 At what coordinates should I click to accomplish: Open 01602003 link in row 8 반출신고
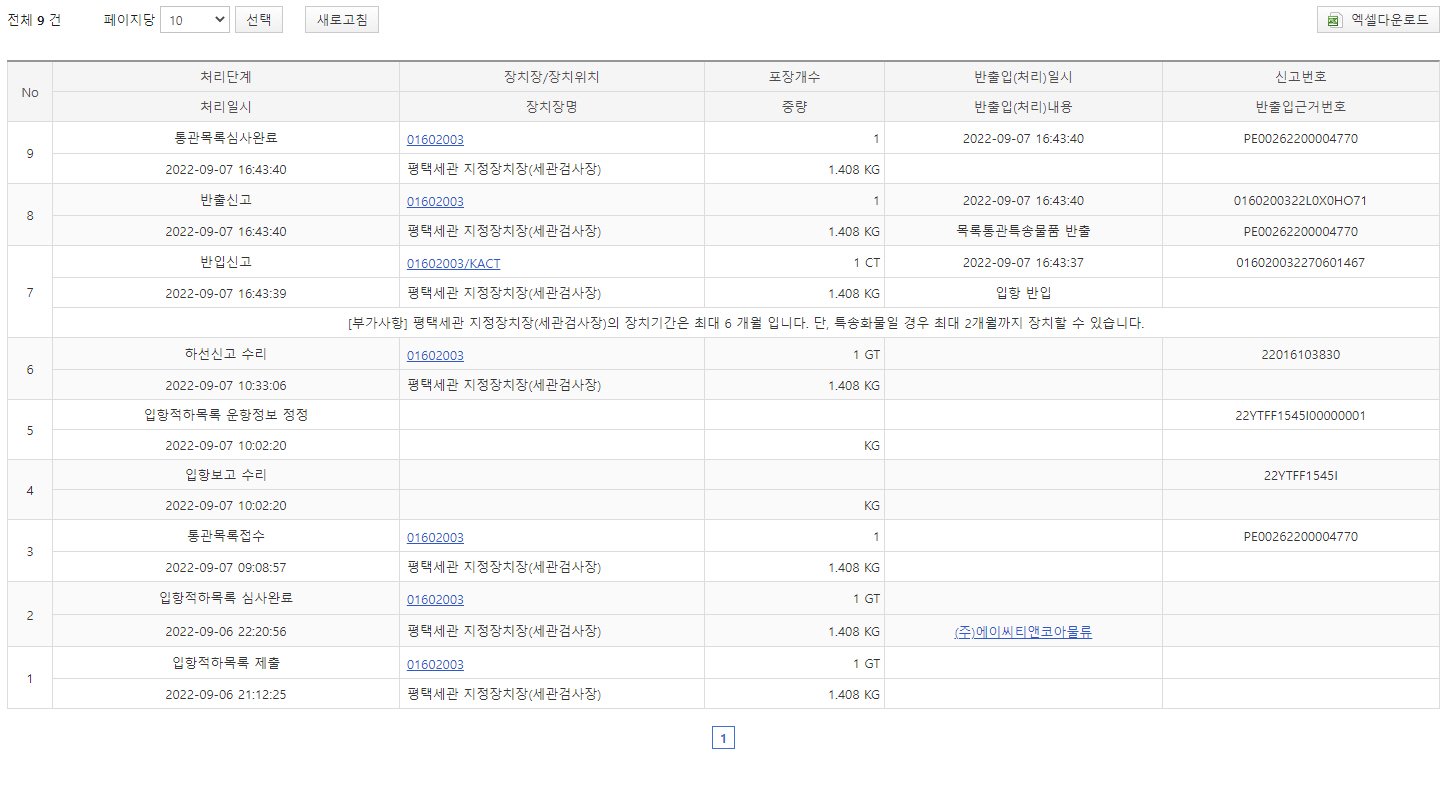point(435,202)
